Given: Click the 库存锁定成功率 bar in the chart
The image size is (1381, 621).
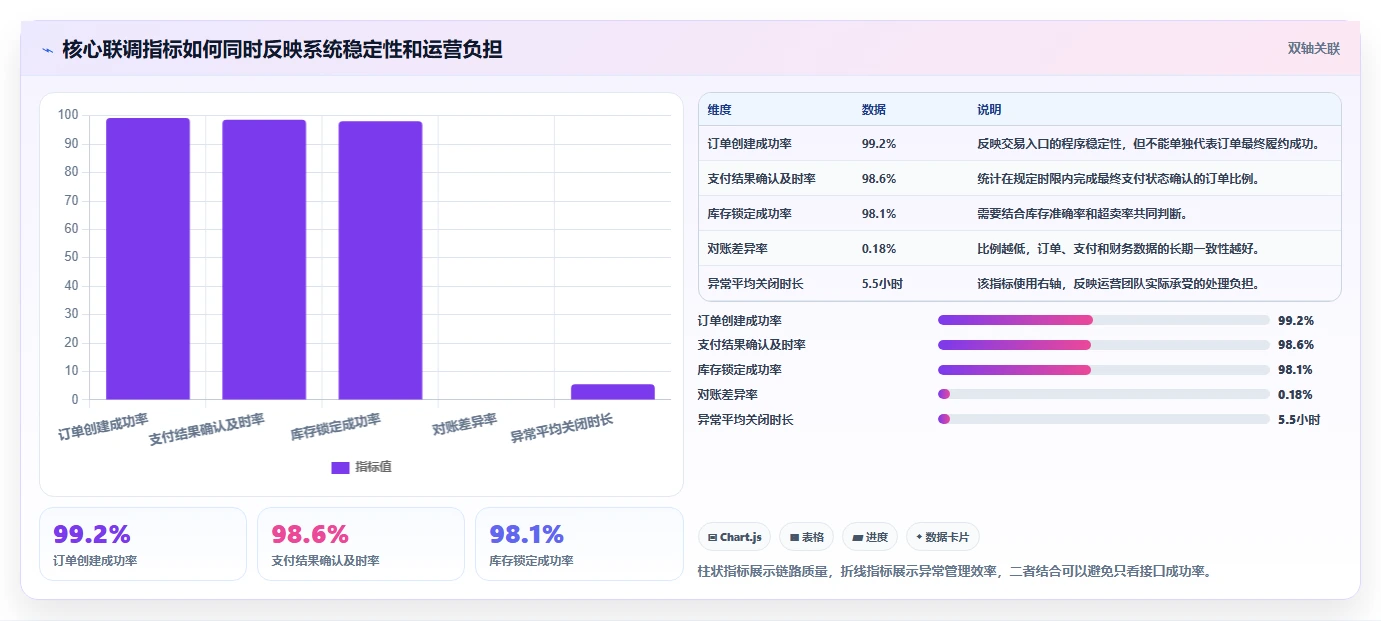Looking at the screenshot, I should [x=380, y=261].
